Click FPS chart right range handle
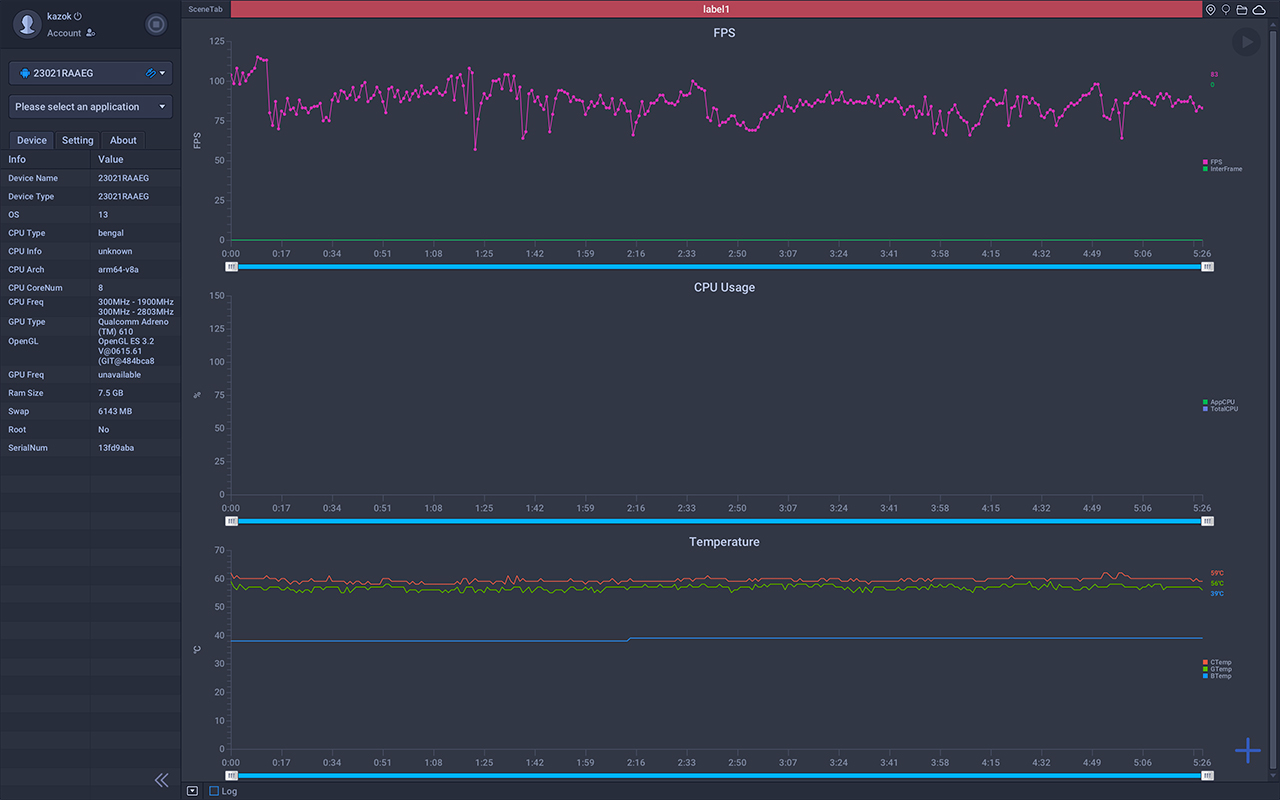The width and height of the screenshot is (1280, 800). pos(1207,267)
